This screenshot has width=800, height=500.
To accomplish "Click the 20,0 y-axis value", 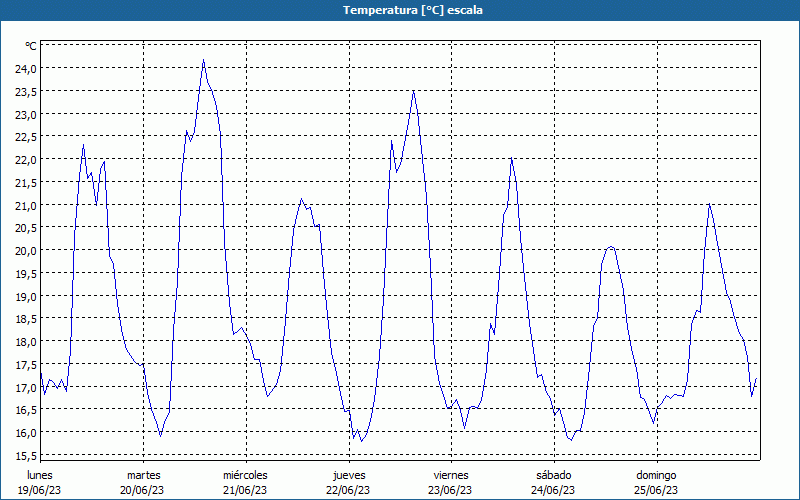I will click(x=26, y=251).
